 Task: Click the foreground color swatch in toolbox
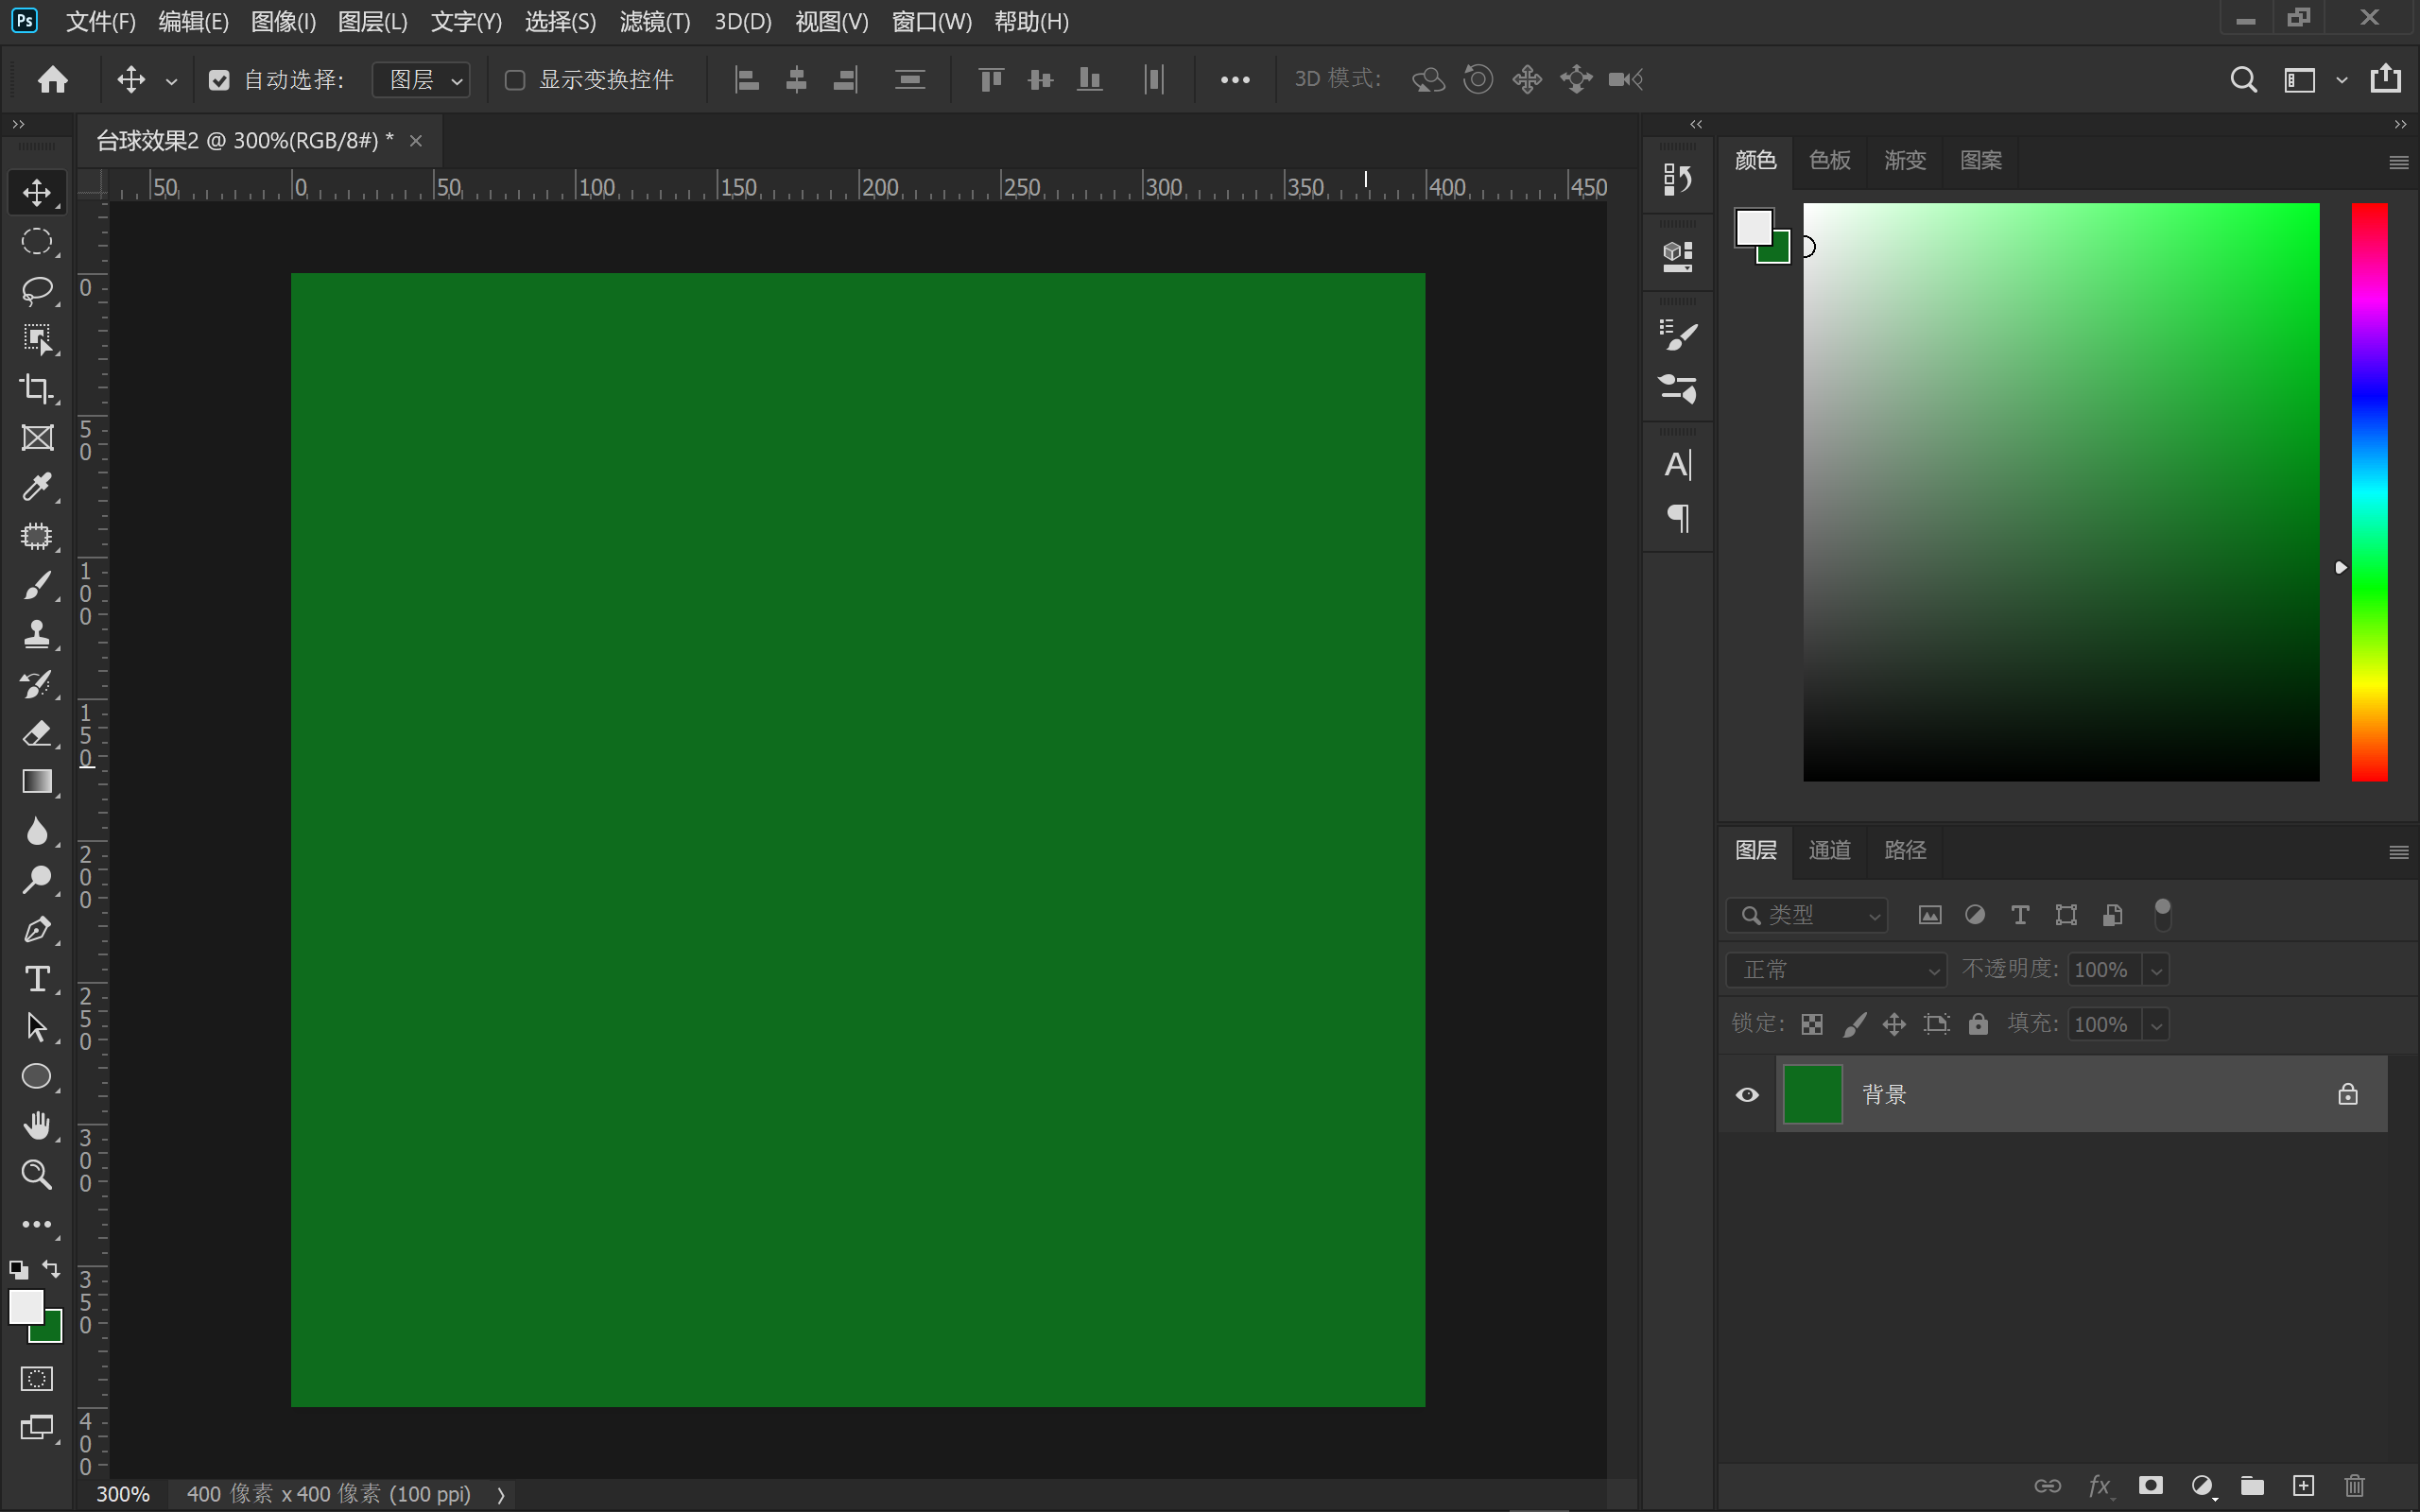point(26,1307)
